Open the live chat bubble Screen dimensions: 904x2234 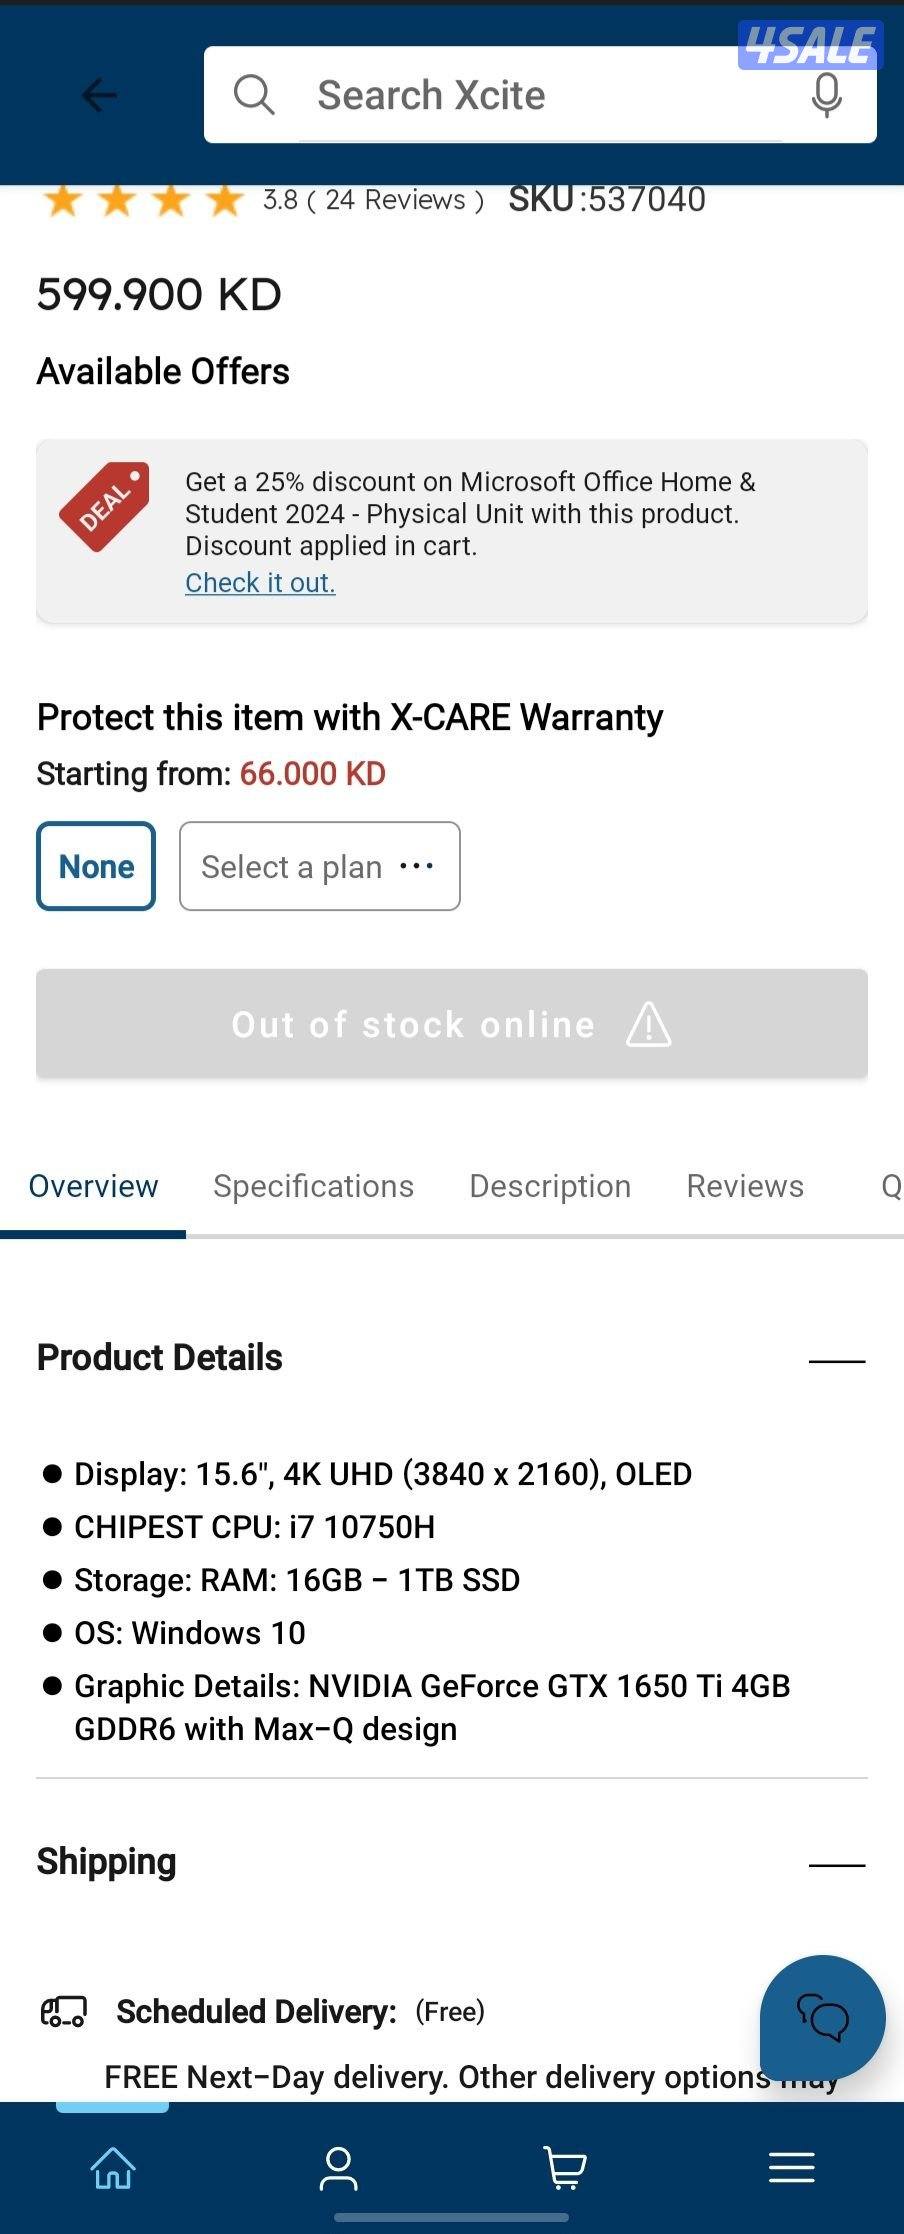coord(822,2017)
